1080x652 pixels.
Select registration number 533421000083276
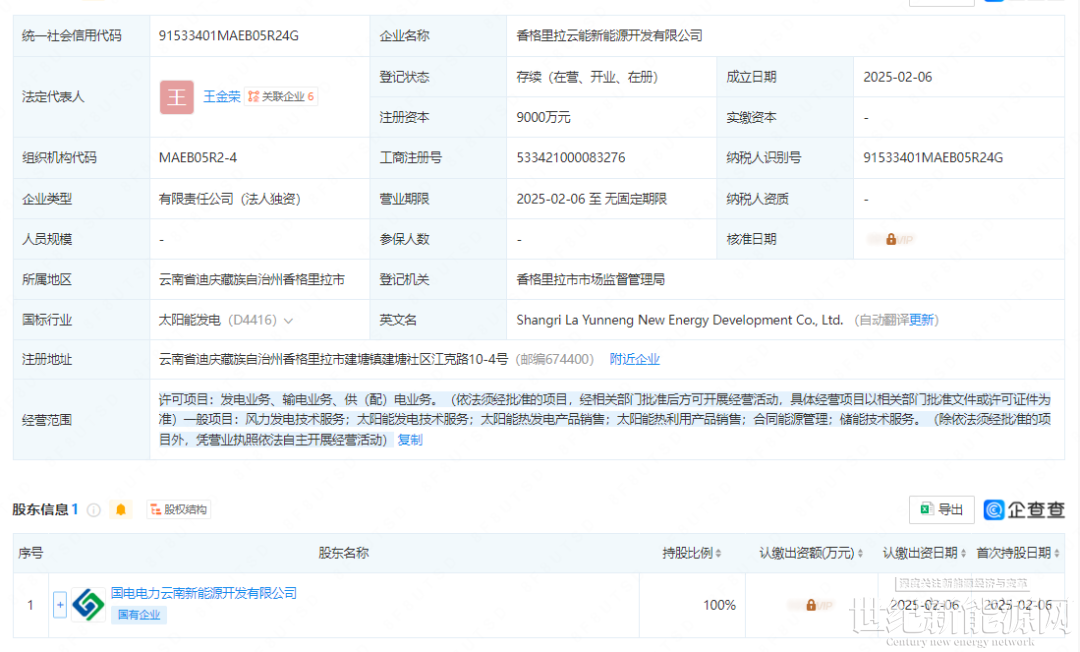point(571,158)
